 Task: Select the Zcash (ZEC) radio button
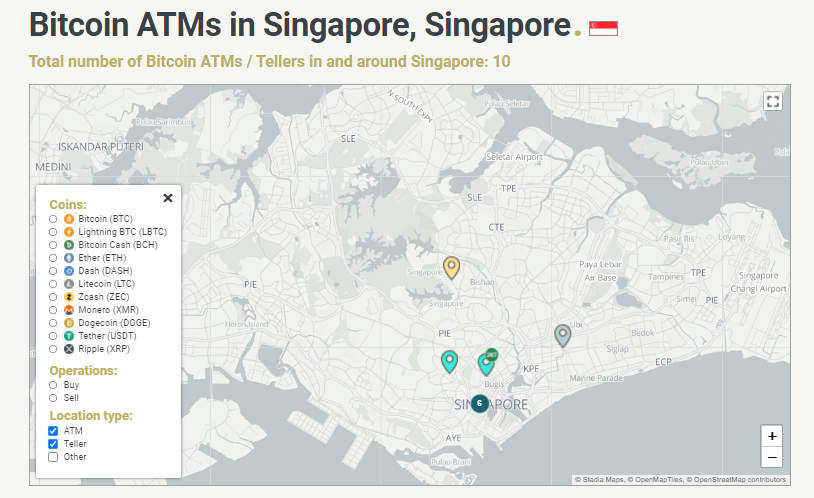click(x=53, y=297)
